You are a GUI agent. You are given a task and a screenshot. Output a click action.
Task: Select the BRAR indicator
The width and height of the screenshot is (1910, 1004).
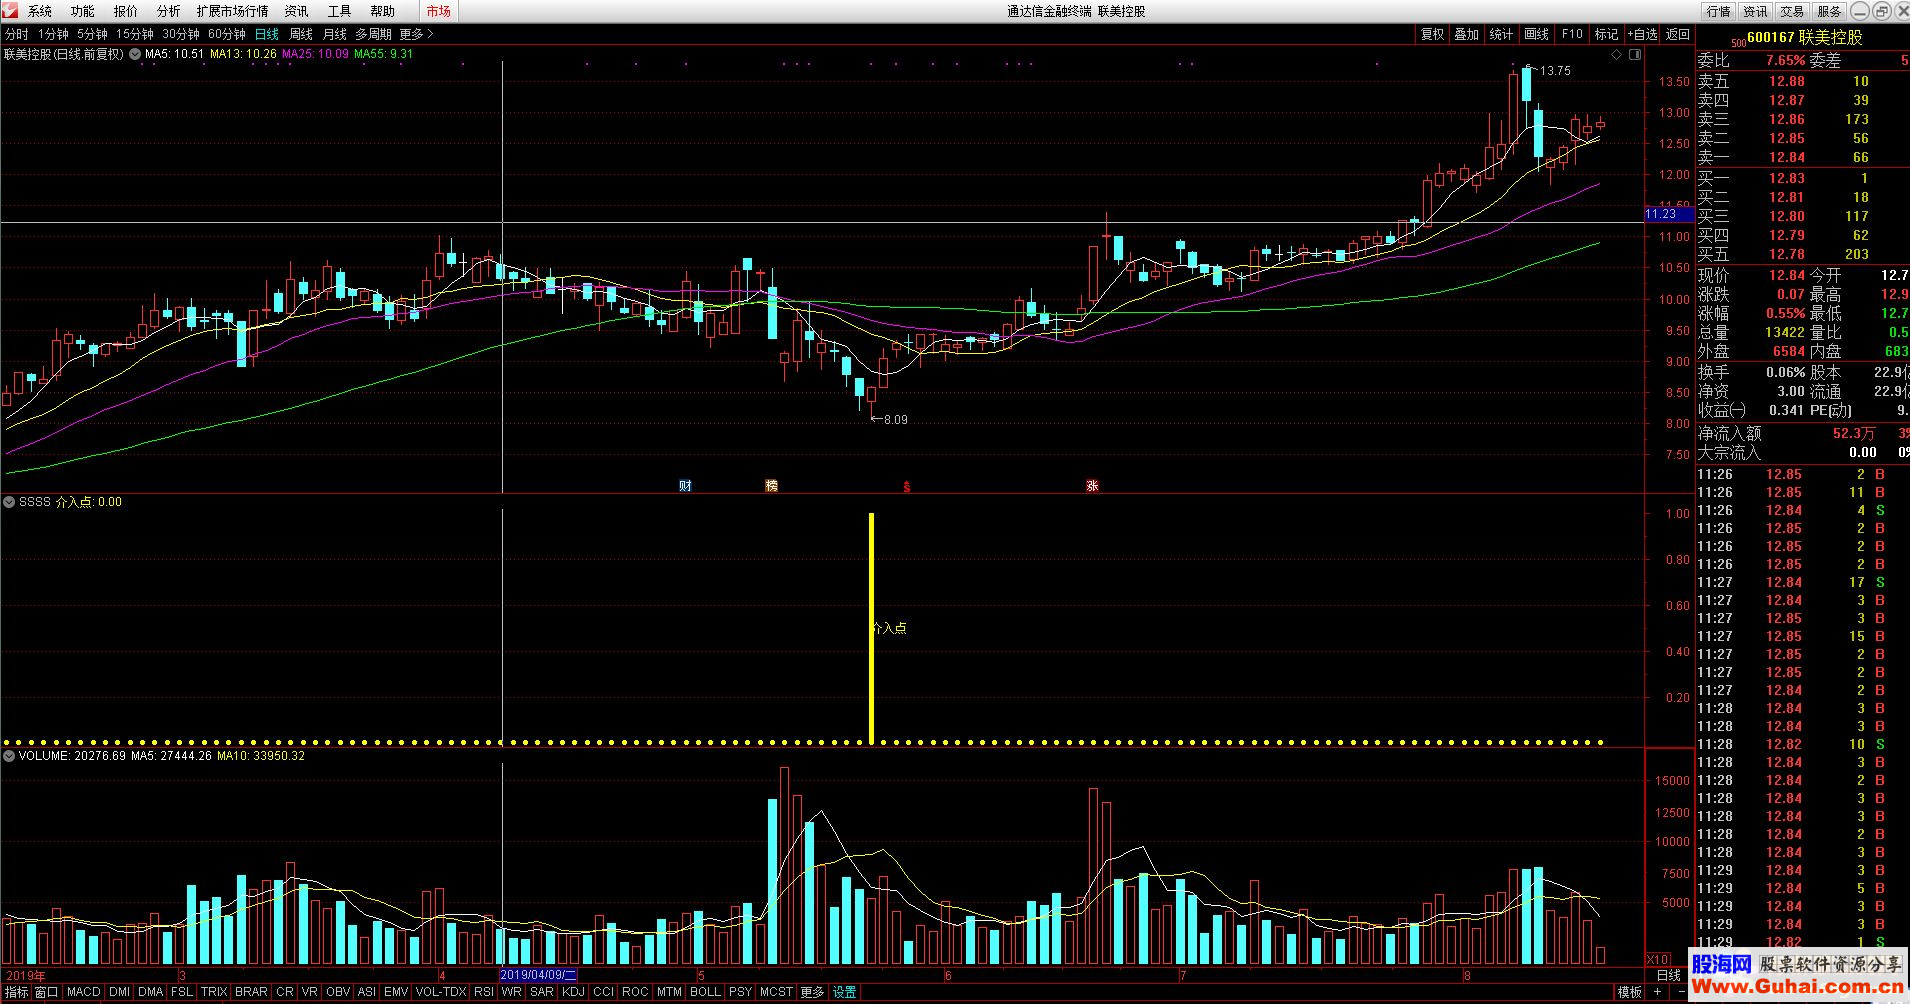pos(251,992)
